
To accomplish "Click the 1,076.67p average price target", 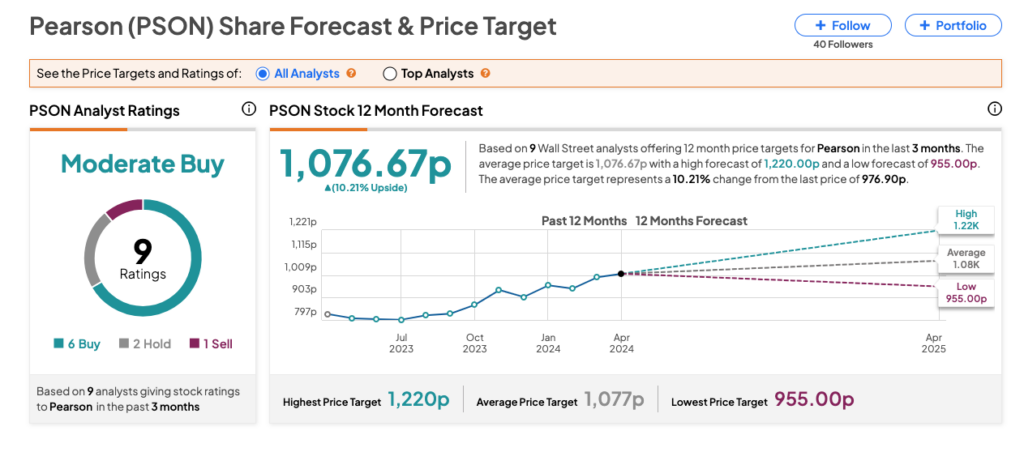I will click(366, 162).
